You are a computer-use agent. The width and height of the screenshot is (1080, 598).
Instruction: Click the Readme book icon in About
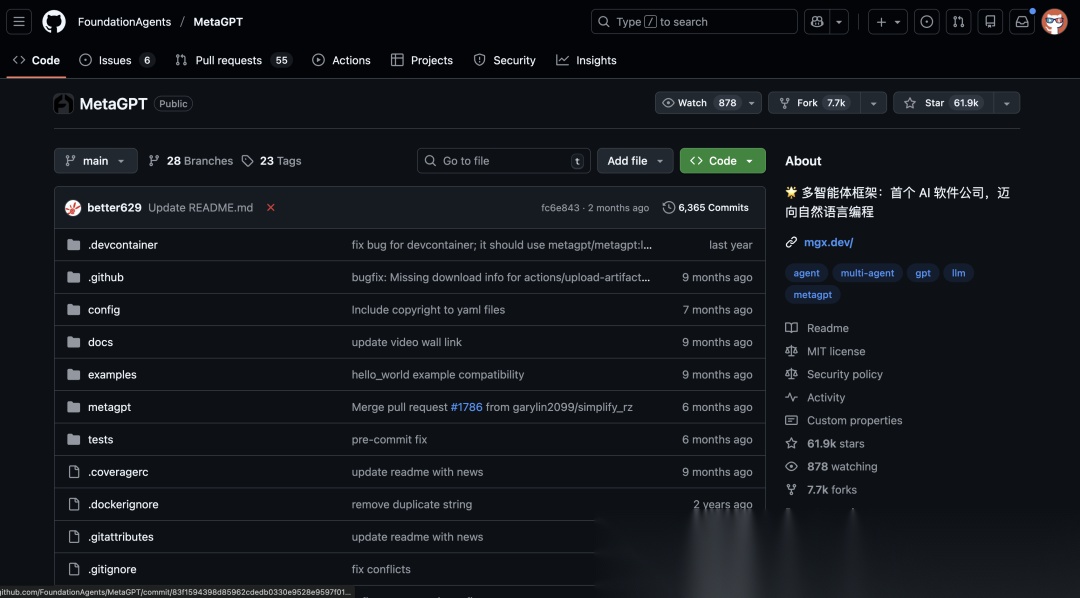pyautogui.click(x=791, y=328)
